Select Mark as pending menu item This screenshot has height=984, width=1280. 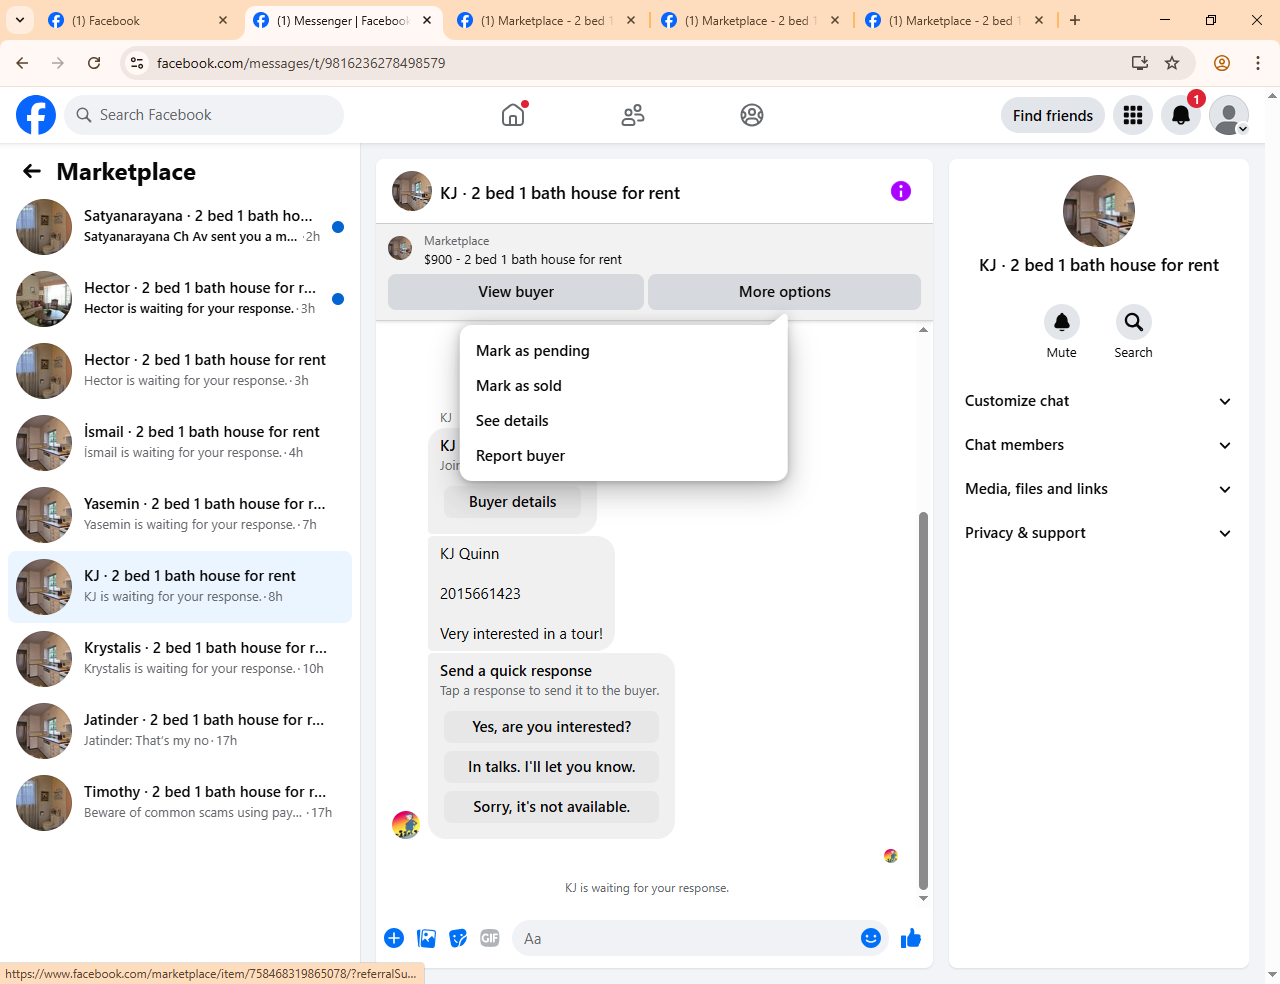(624, 351)
